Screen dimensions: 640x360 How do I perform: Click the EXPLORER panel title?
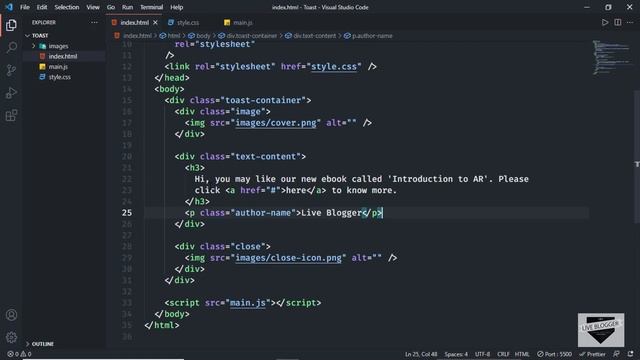click(44, 22)
